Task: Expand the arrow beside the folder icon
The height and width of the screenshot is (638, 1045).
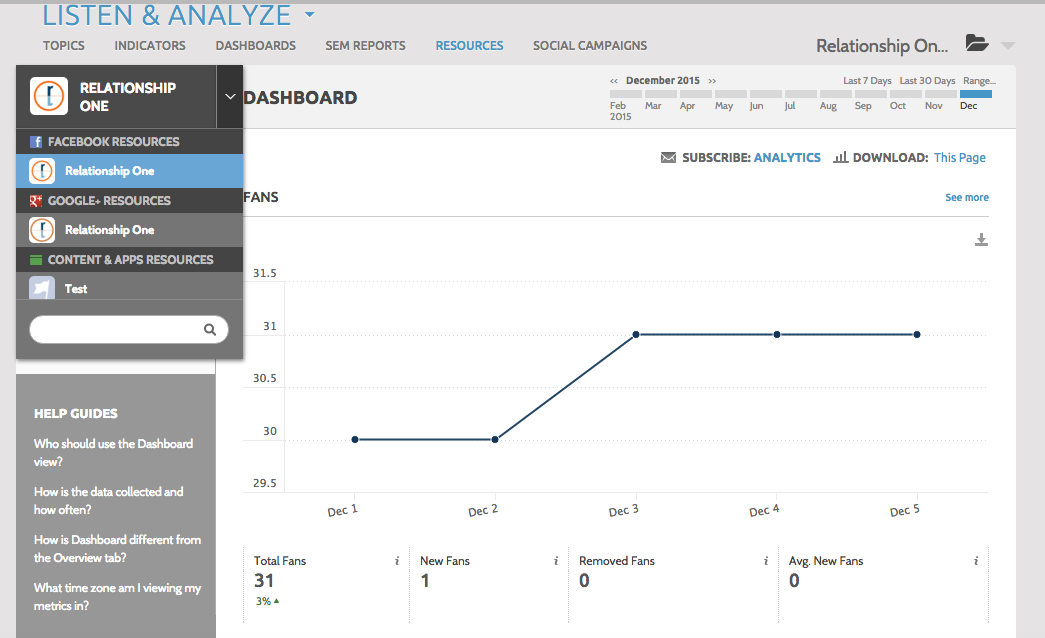Action: click(1007, 45)
